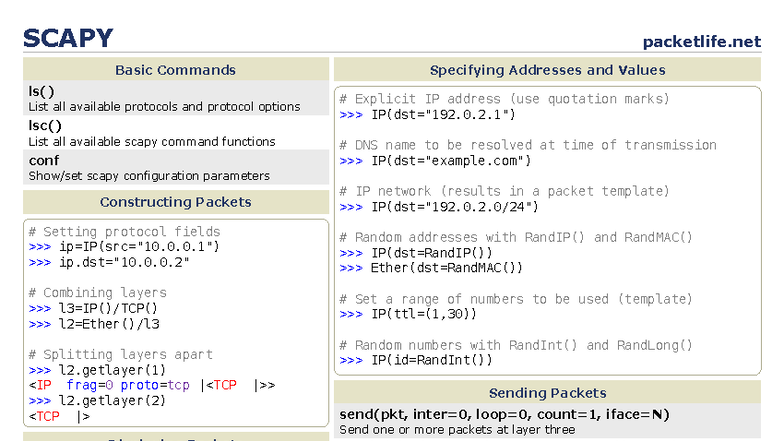This screenshot has height=441, width=784.
Task: Click the '# IP network' template comment
Action: coord(504,191)
